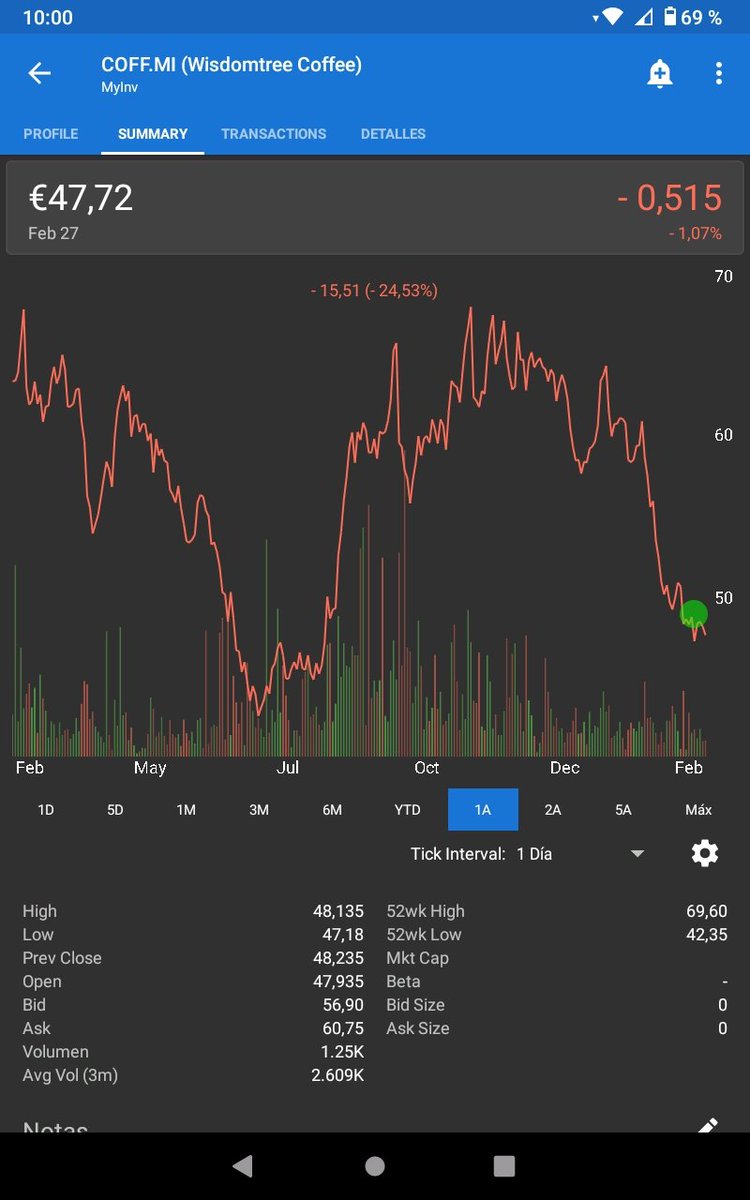This screenshot has height=1200, width=750.
Task: Open the alert bell icon
Action: (x=660, y=73)
